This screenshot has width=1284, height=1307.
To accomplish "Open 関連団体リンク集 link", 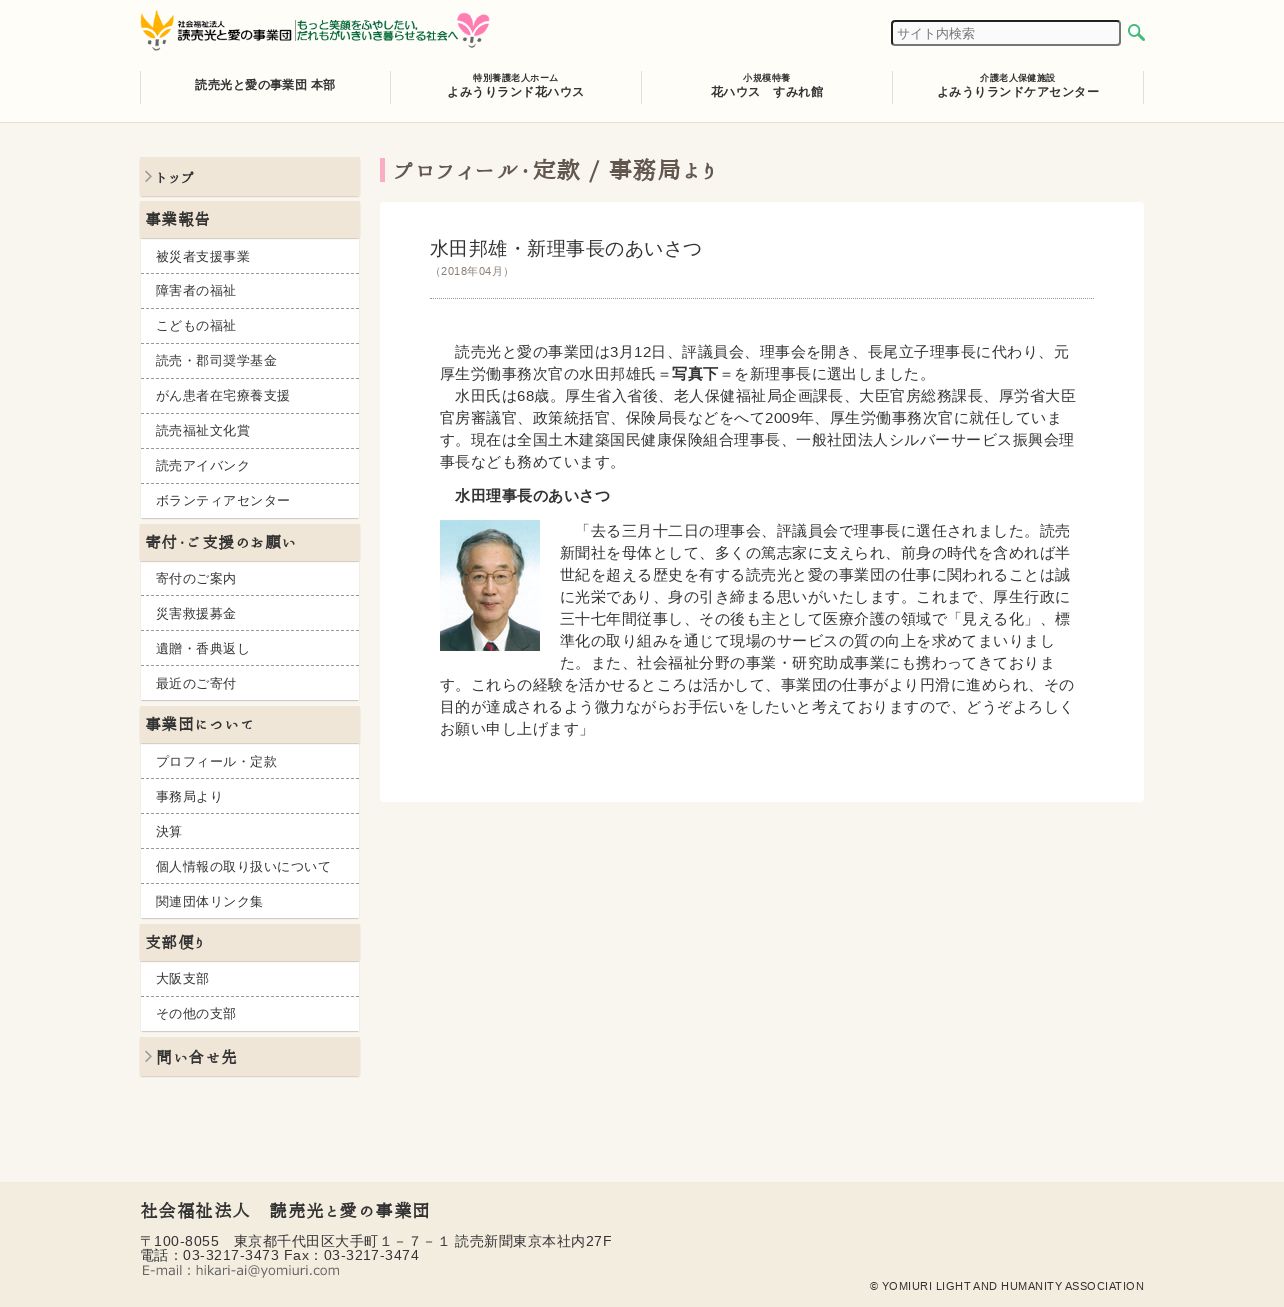I will coord(250,902).
